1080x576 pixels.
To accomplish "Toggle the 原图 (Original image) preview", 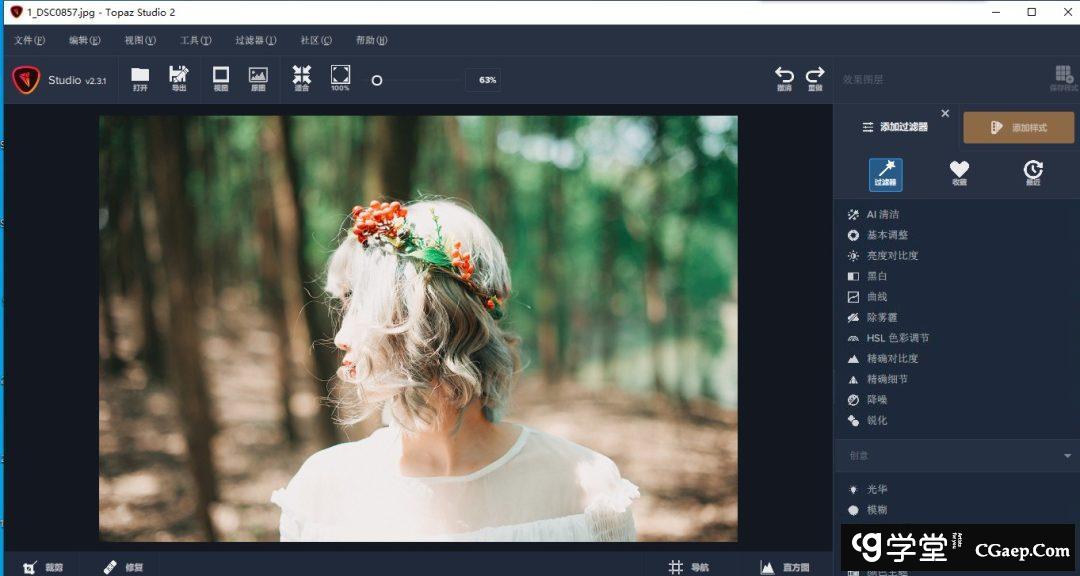I will (258, 76).
